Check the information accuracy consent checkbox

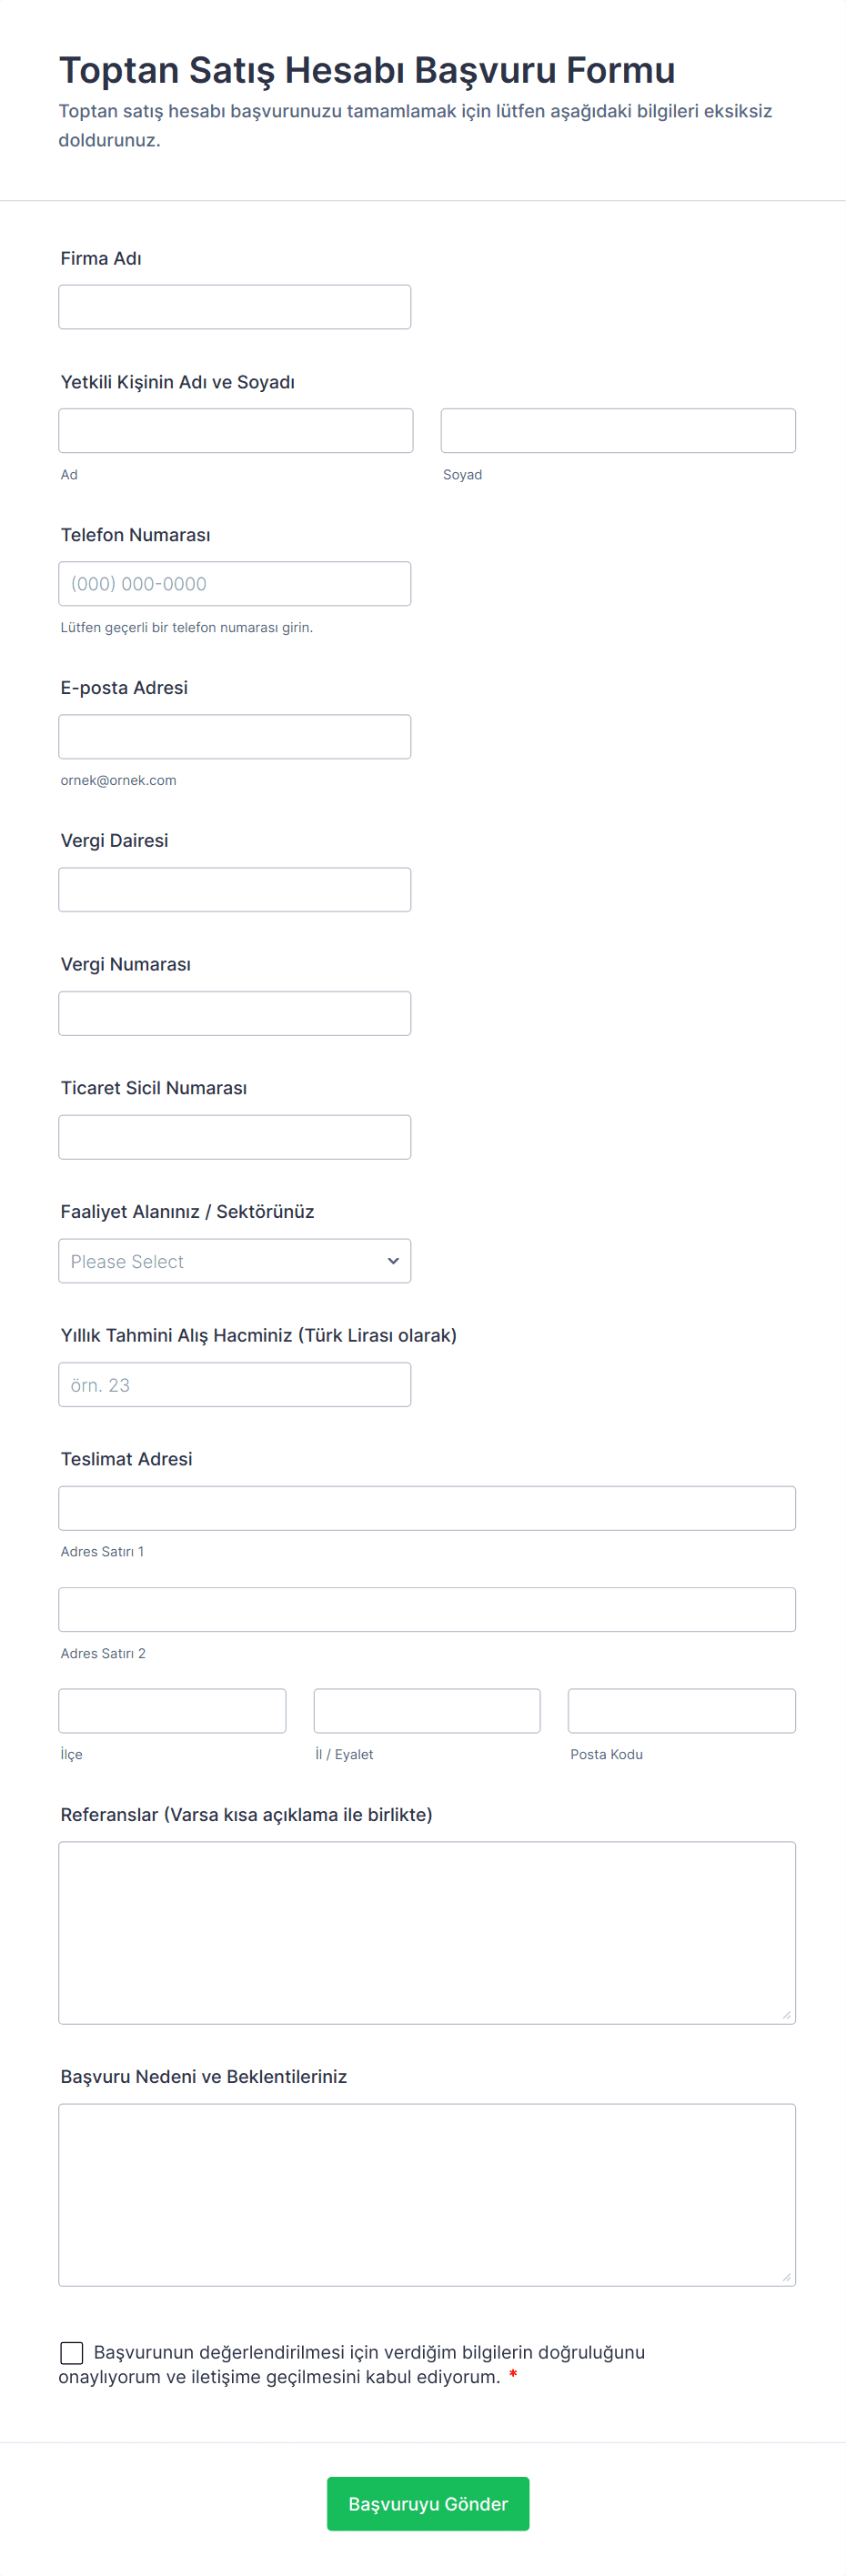(x=72, y=2352)
